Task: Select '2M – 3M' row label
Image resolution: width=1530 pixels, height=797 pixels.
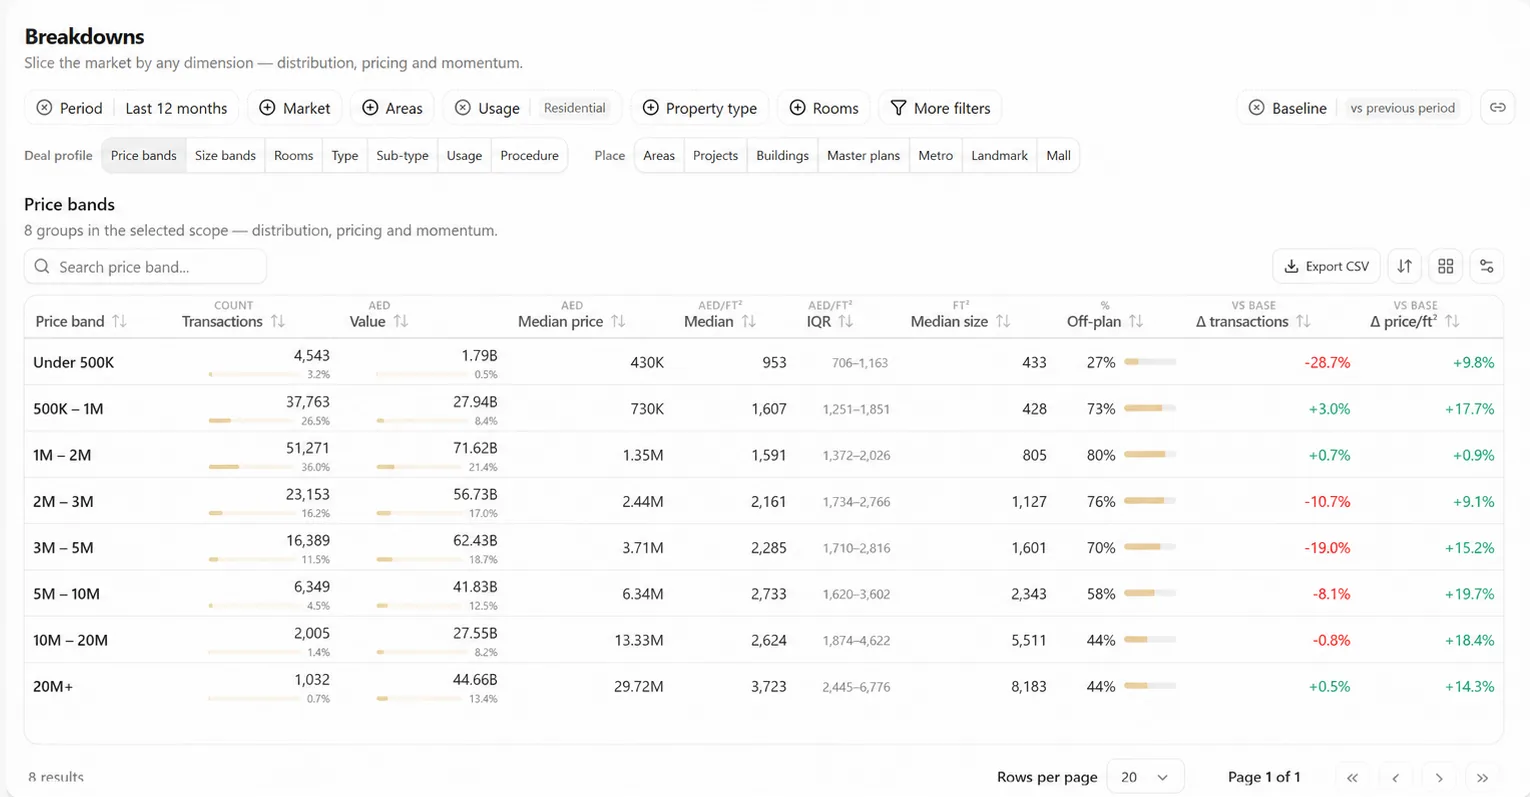Action: pyautogui.click(x=63, y=502)
